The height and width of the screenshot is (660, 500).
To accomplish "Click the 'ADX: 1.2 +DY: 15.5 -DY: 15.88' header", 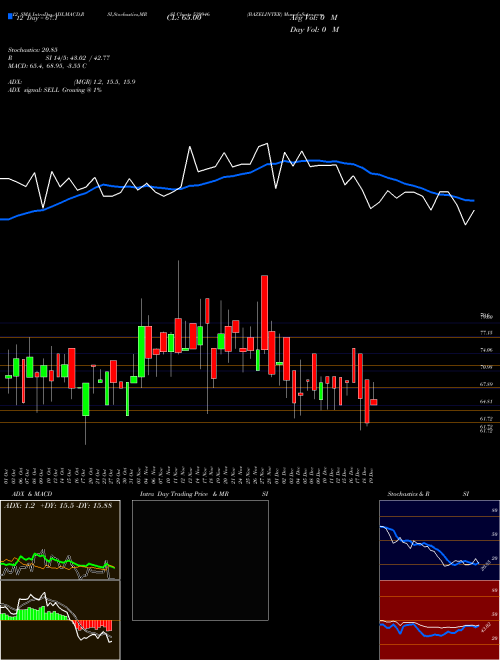I will (x=58, y=505).
